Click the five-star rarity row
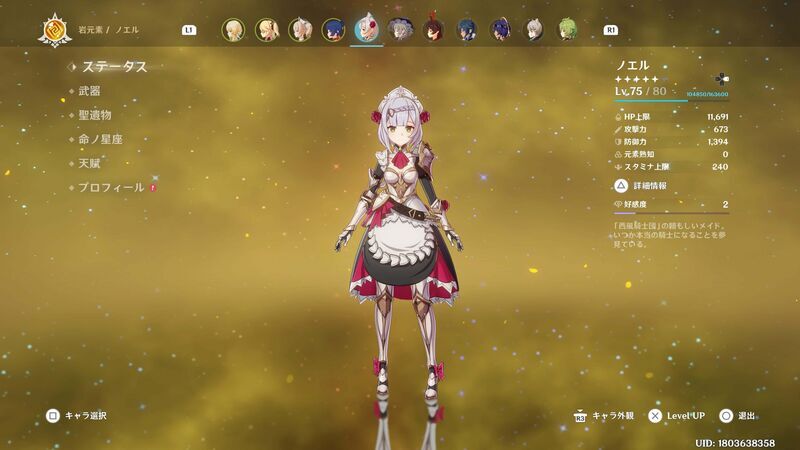 click(x=640, y=79)
